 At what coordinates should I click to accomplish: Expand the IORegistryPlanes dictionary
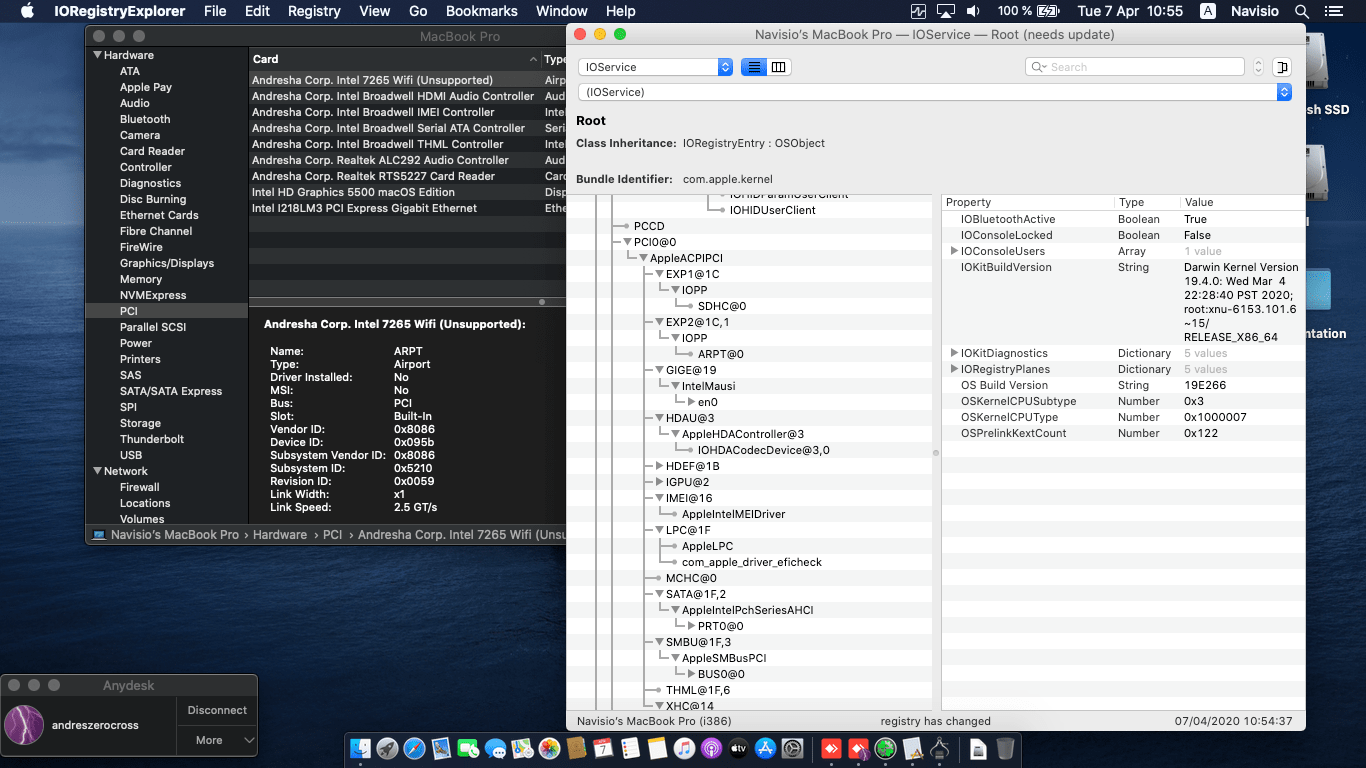tap(954, 369)
